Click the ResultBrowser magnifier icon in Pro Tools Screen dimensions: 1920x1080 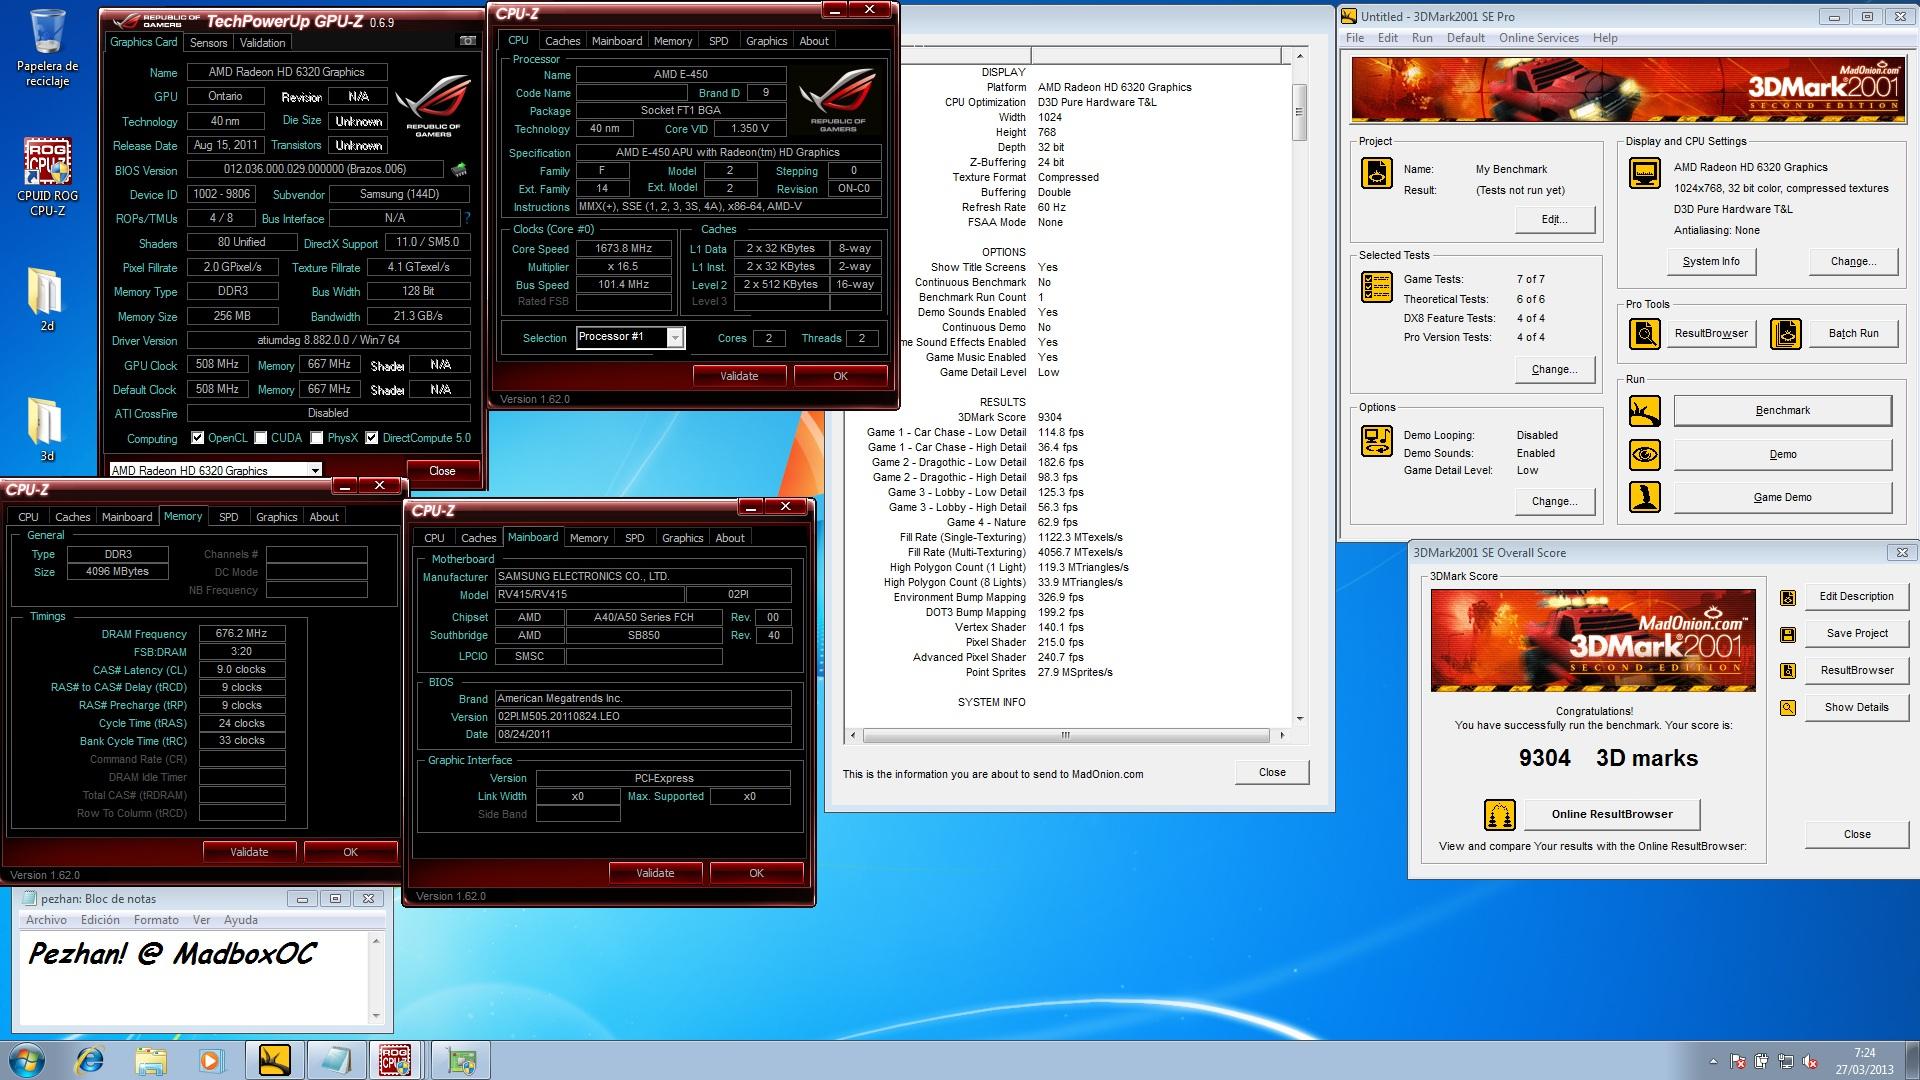[x=1644, y=333]
